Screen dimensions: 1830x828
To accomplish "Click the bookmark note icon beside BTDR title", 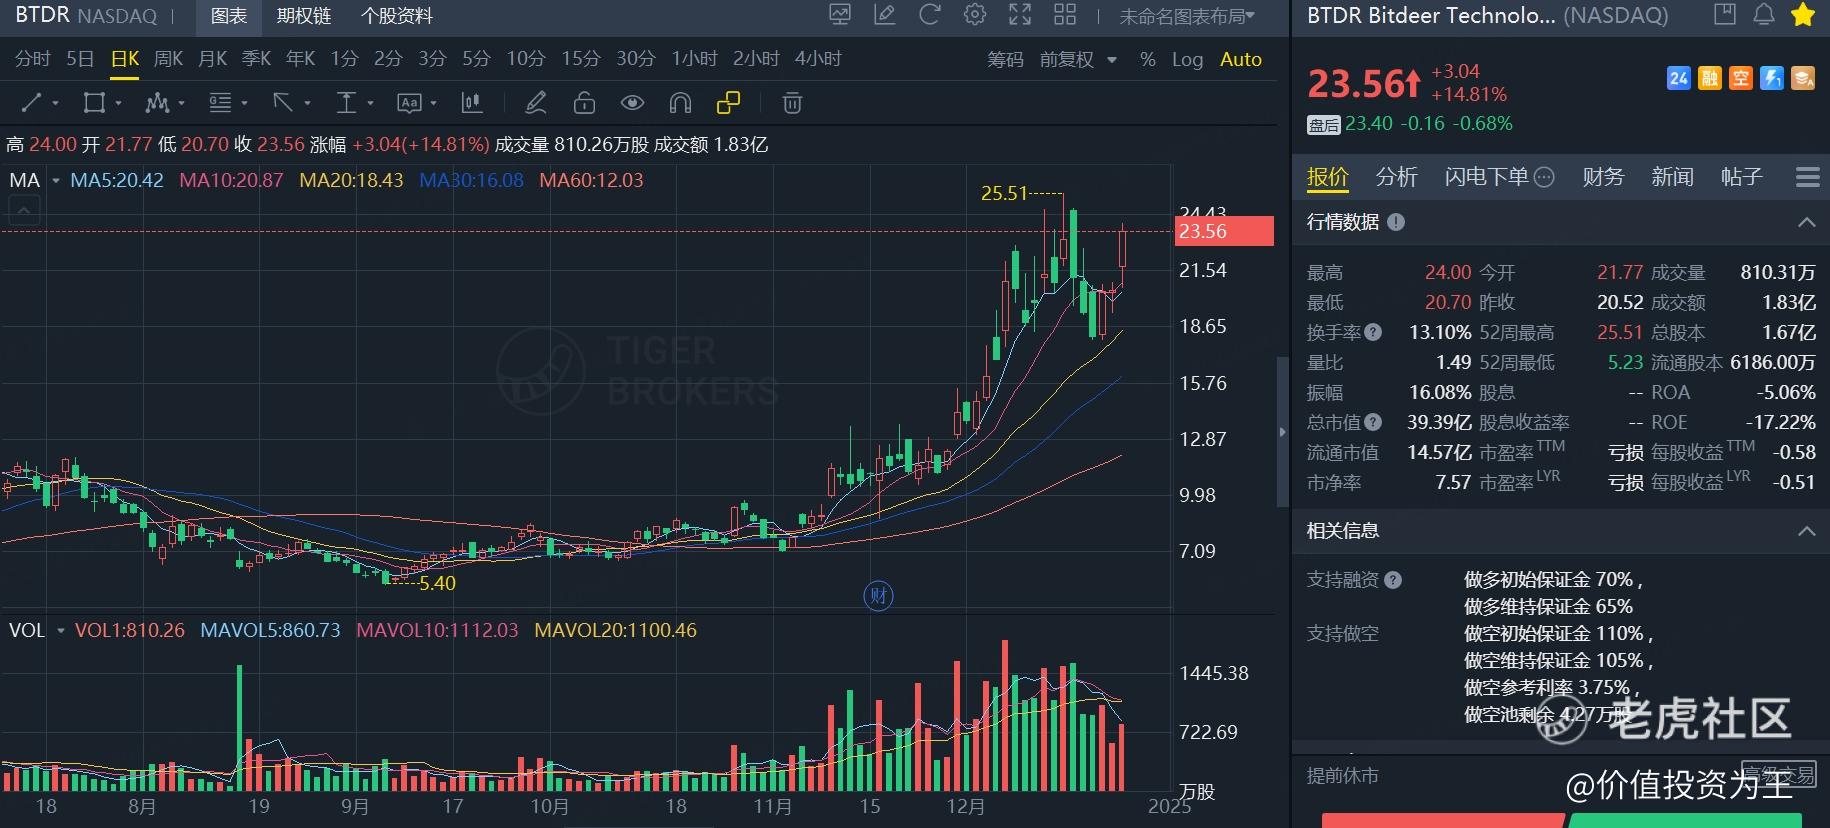I will (x=1725, y=14).
